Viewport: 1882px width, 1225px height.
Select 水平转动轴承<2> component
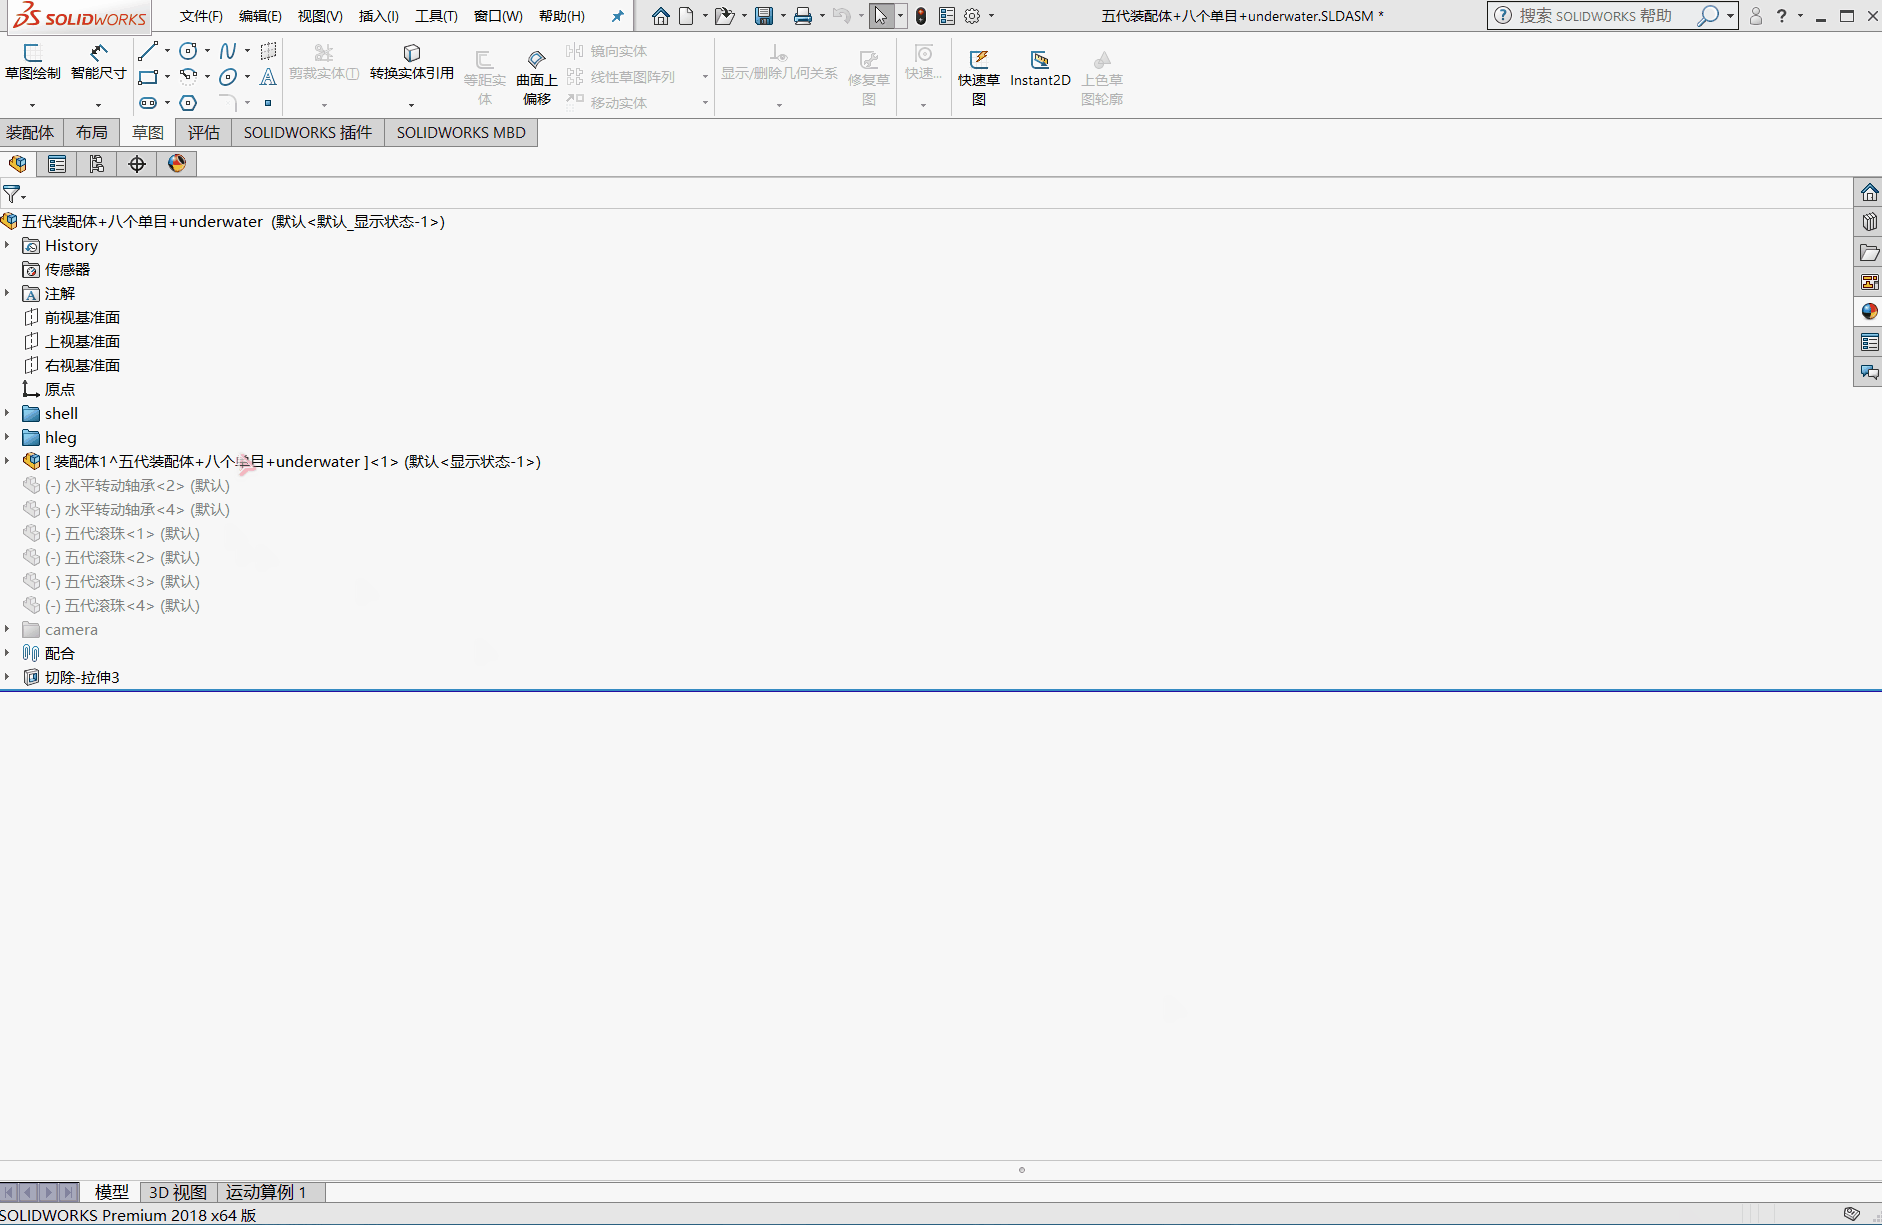[137, 485]
